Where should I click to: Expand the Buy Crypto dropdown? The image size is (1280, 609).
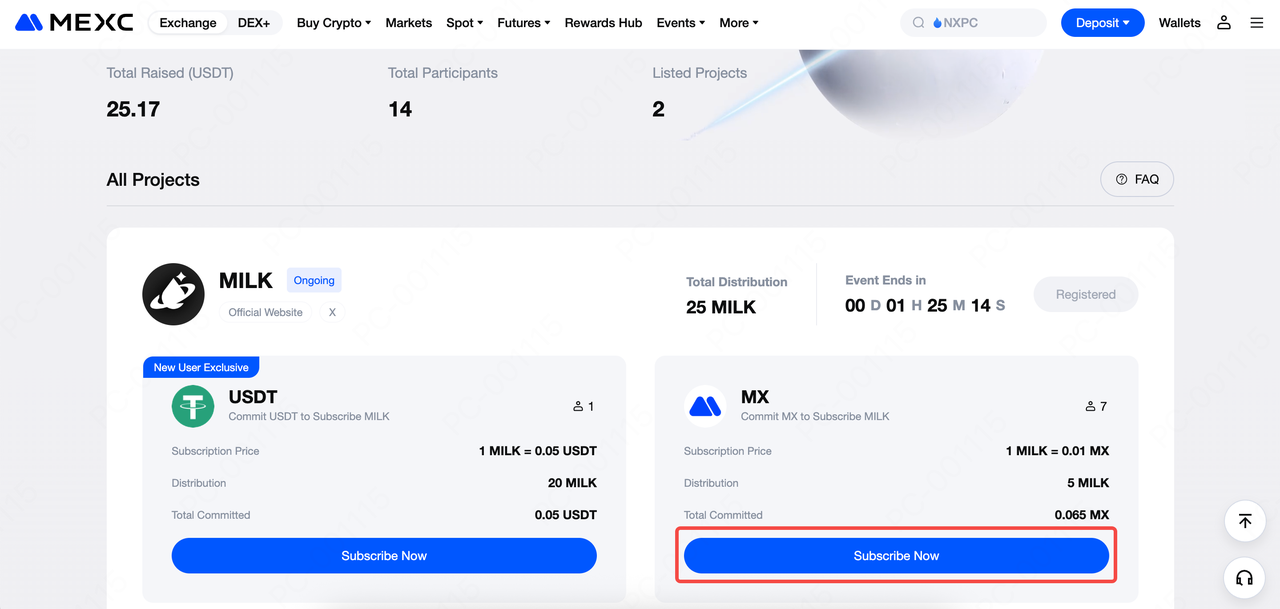[334, 22]
